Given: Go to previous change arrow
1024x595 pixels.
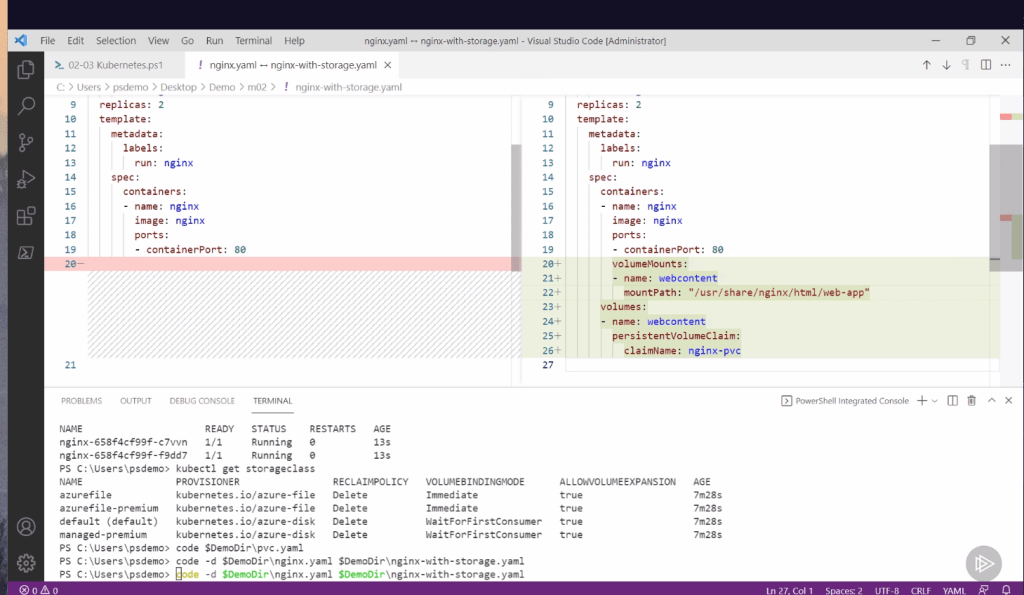Looking at the screenshot, I should point(927,65).
